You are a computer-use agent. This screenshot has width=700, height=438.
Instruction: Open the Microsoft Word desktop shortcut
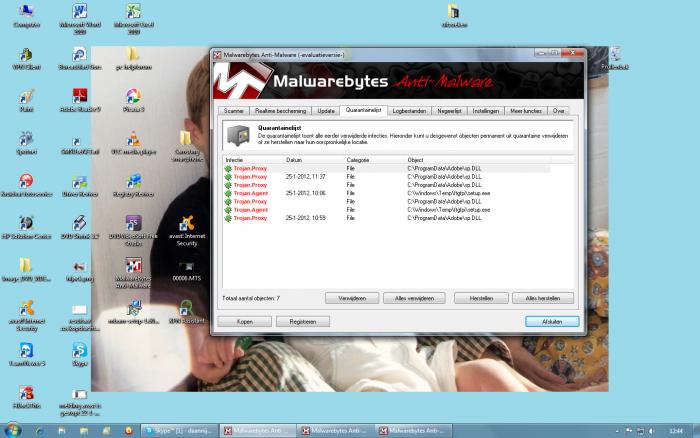pos(80,19)
